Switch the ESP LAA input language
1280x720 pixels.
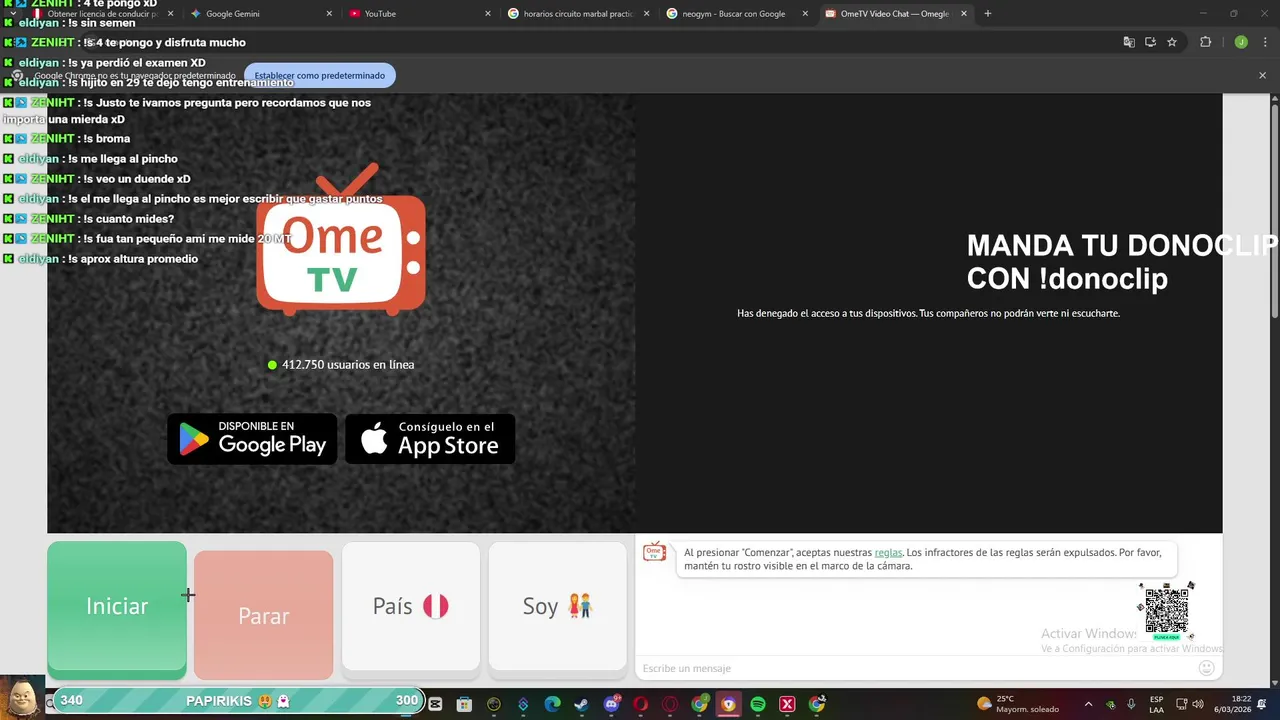tap(1156, 704)
